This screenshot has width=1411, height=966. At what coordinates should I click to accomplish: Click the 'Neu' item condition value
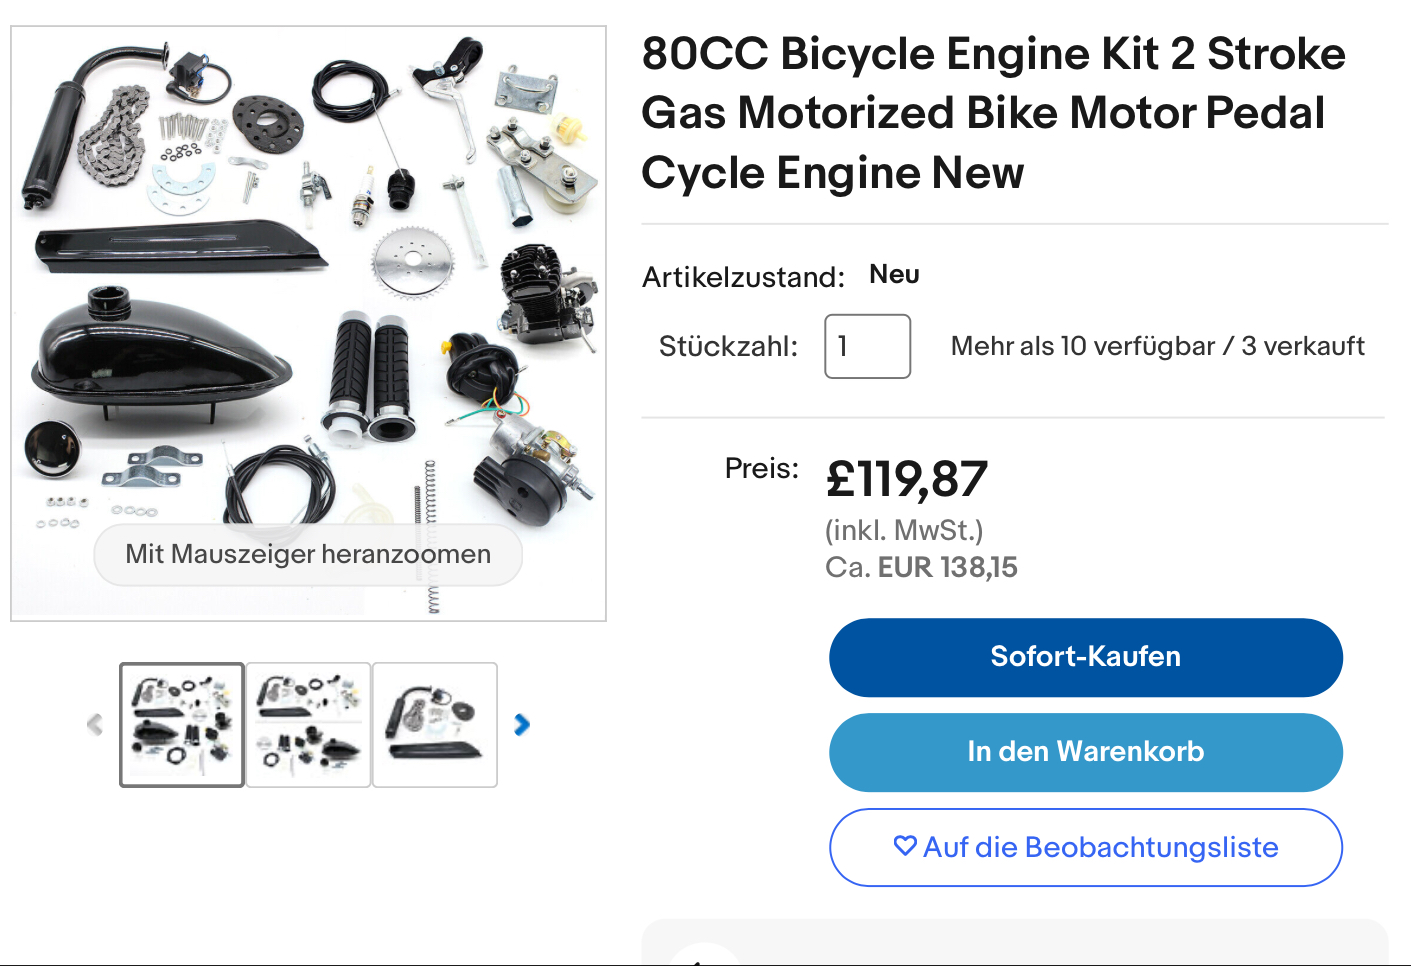point(894,275)
